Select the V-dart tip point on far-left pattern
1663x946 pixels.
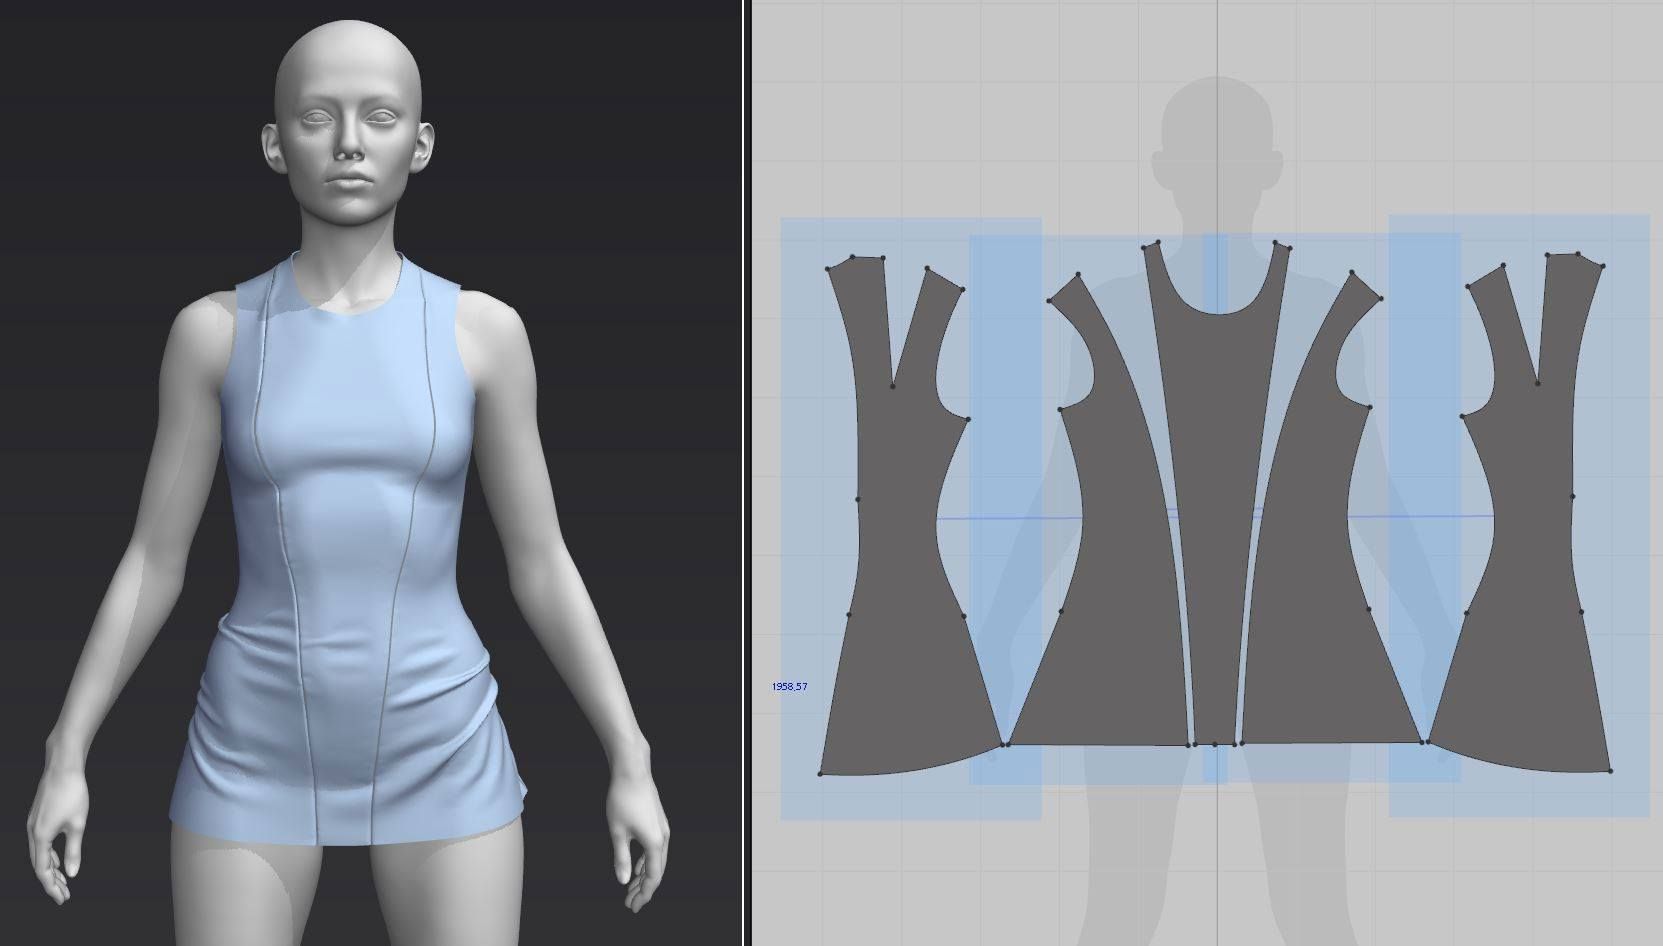pos(893,385)
